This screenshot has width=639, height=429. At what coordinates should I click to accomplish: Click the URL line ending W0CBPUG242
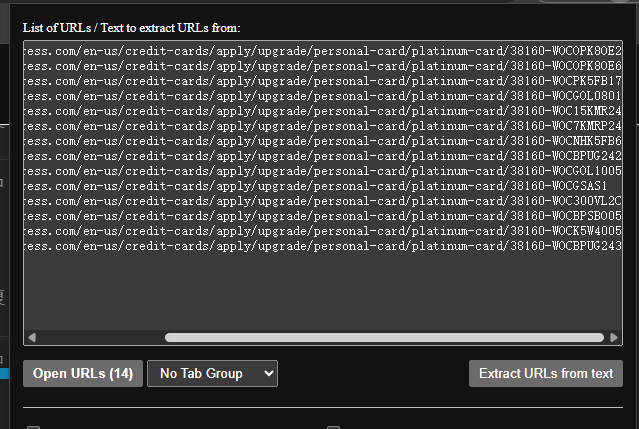(323, 156)
